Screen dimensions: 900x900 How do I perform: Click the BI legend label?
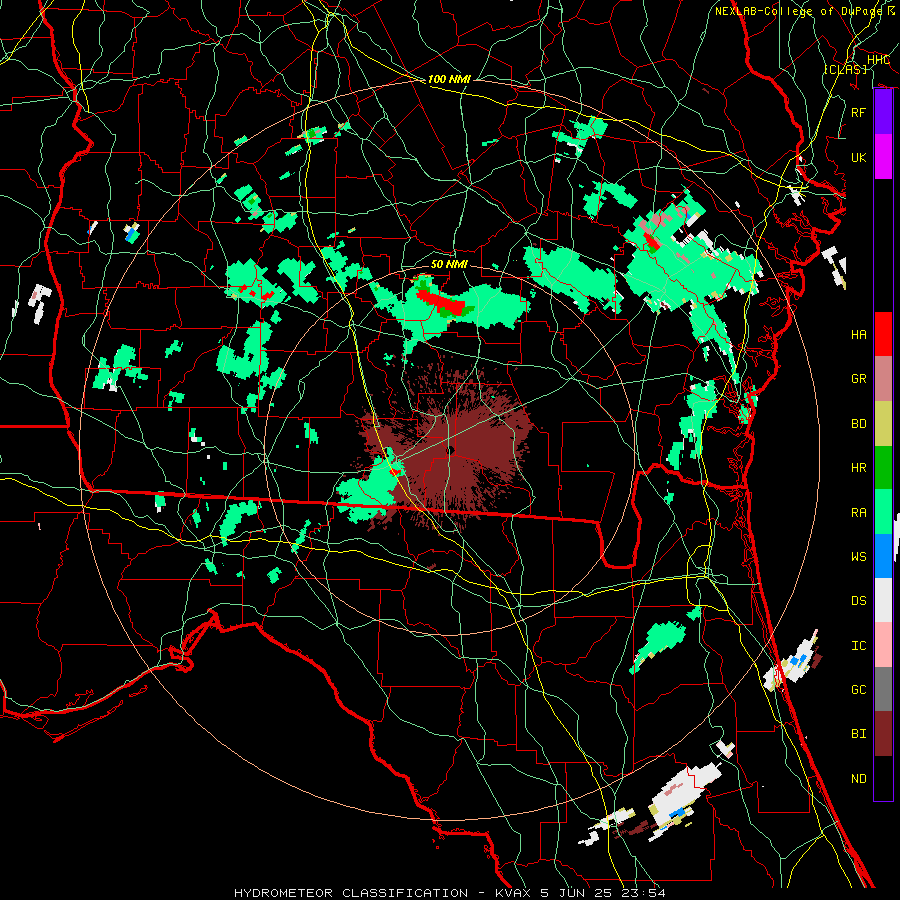click(x=858, y=734)
